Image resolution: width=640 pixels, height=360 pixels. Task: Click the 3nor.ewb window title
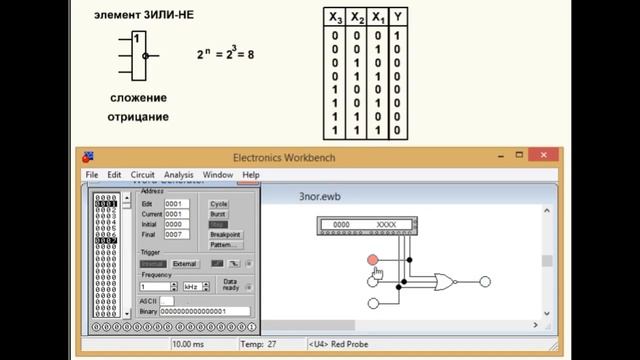point(320,197)
